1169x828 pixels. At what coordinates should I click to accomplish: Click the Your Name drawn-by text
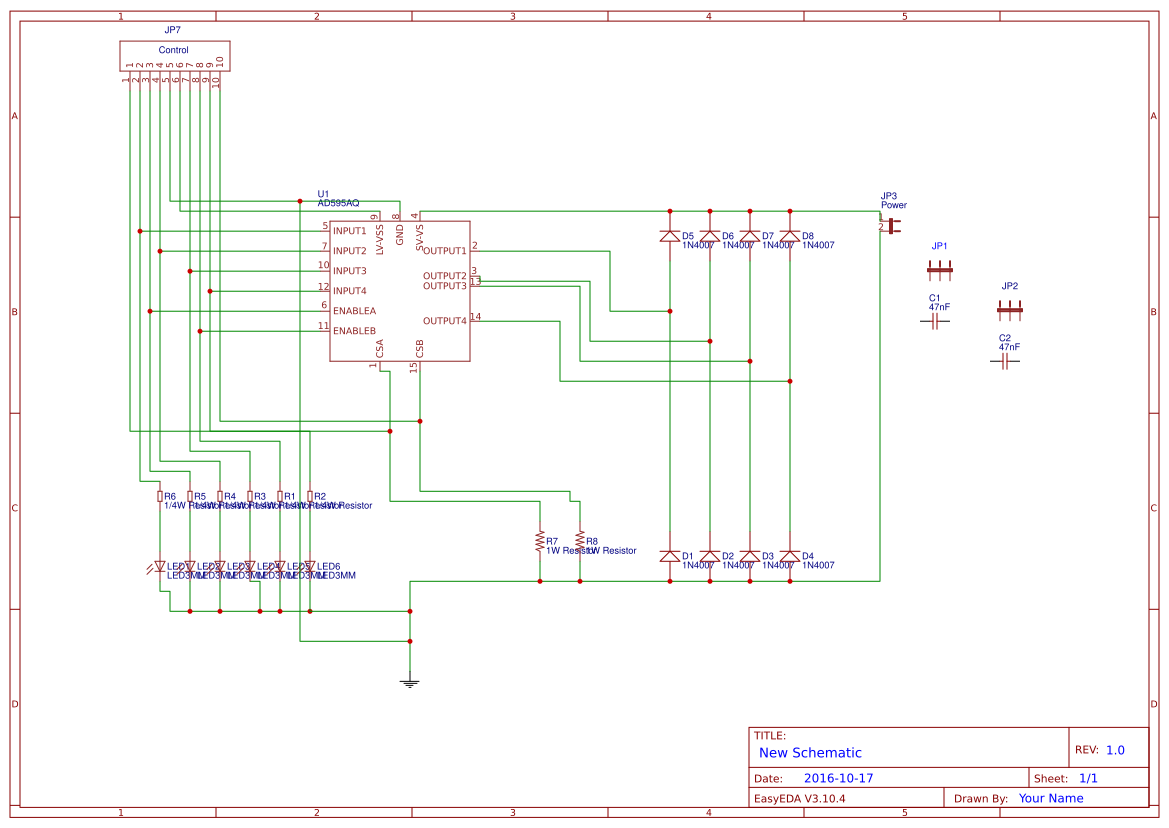pos(1051,798)
